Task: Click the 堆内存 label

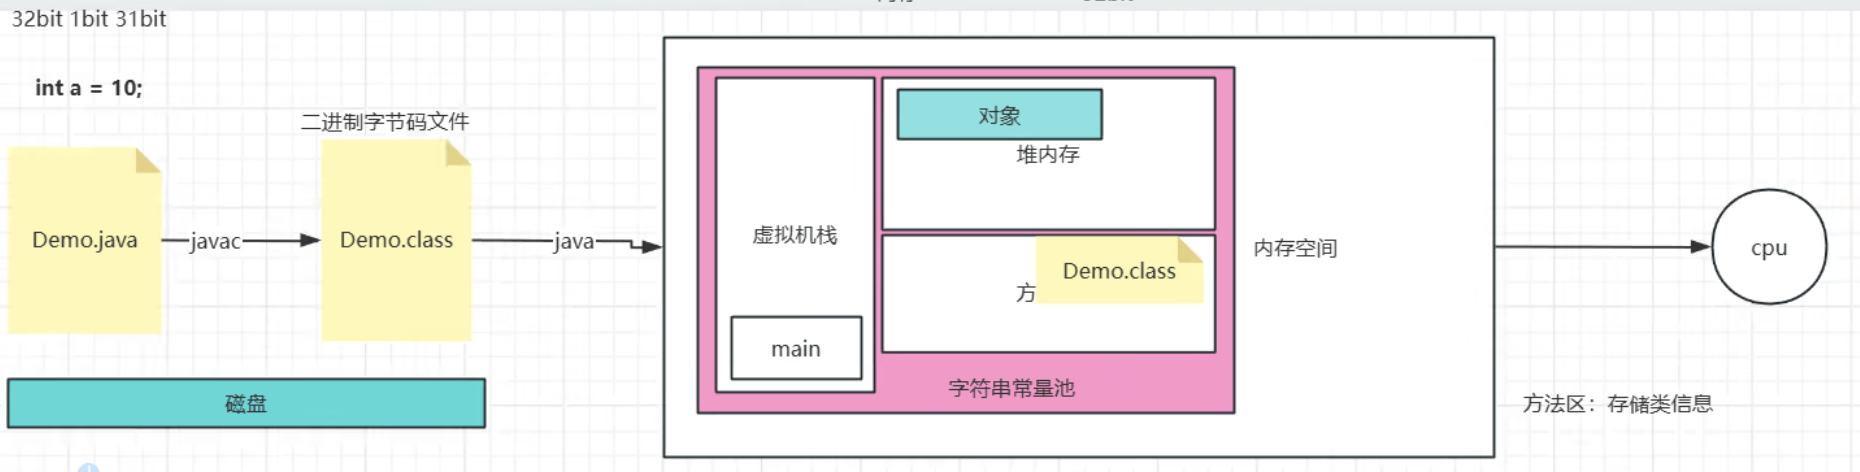Action: click(1048, 154)
